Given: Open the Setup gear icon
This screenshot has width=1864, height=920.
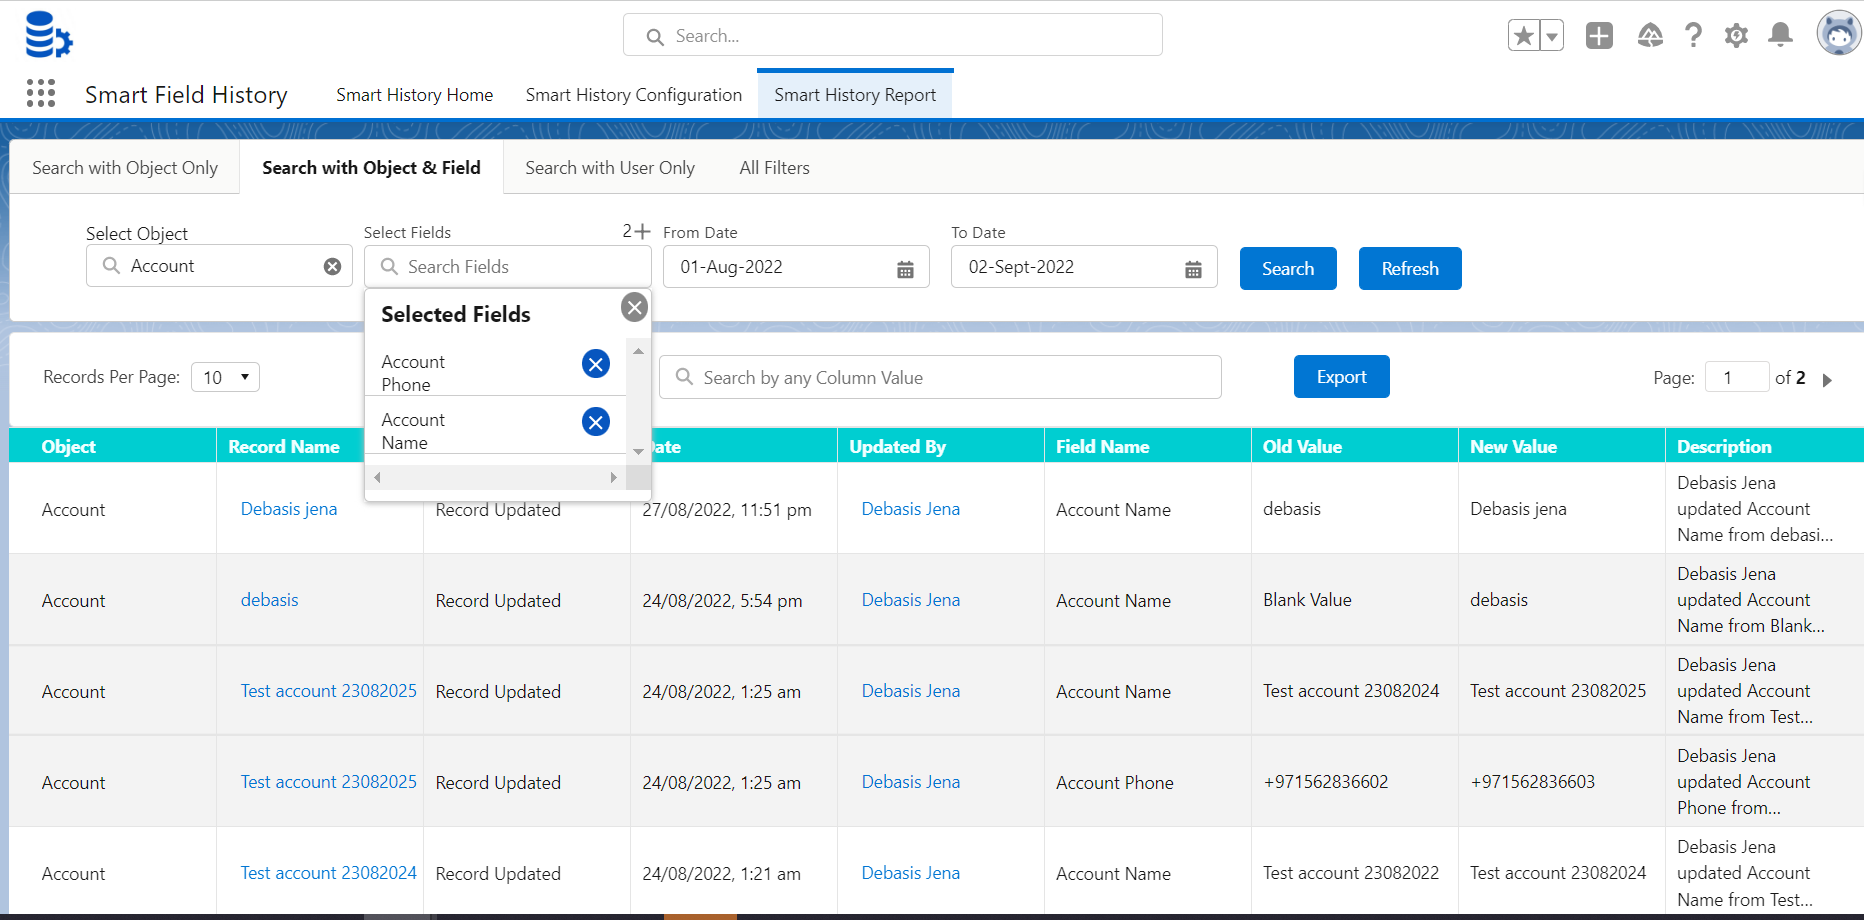Looking at the screenshot, I should (x=1736, y=36).
